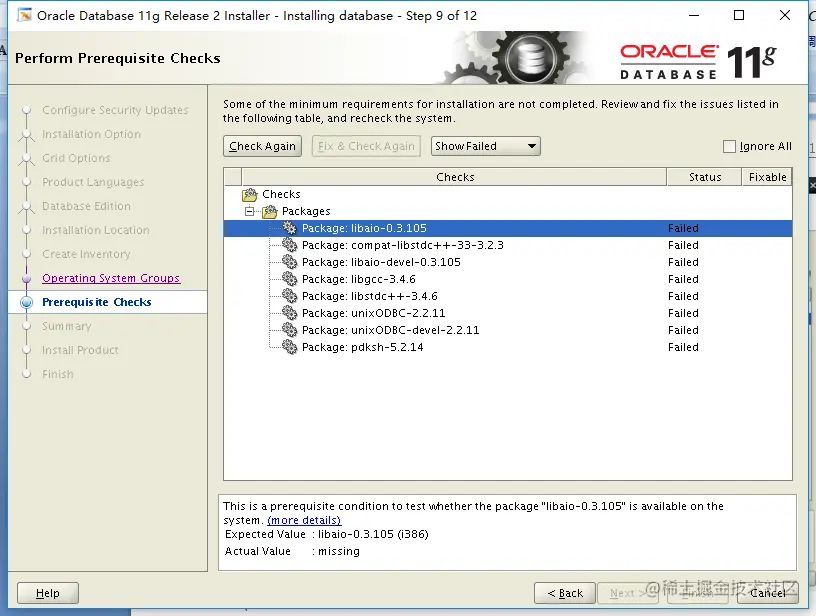Click the gear icon beside unixODBC-2.2.11

tap(289, 313)
